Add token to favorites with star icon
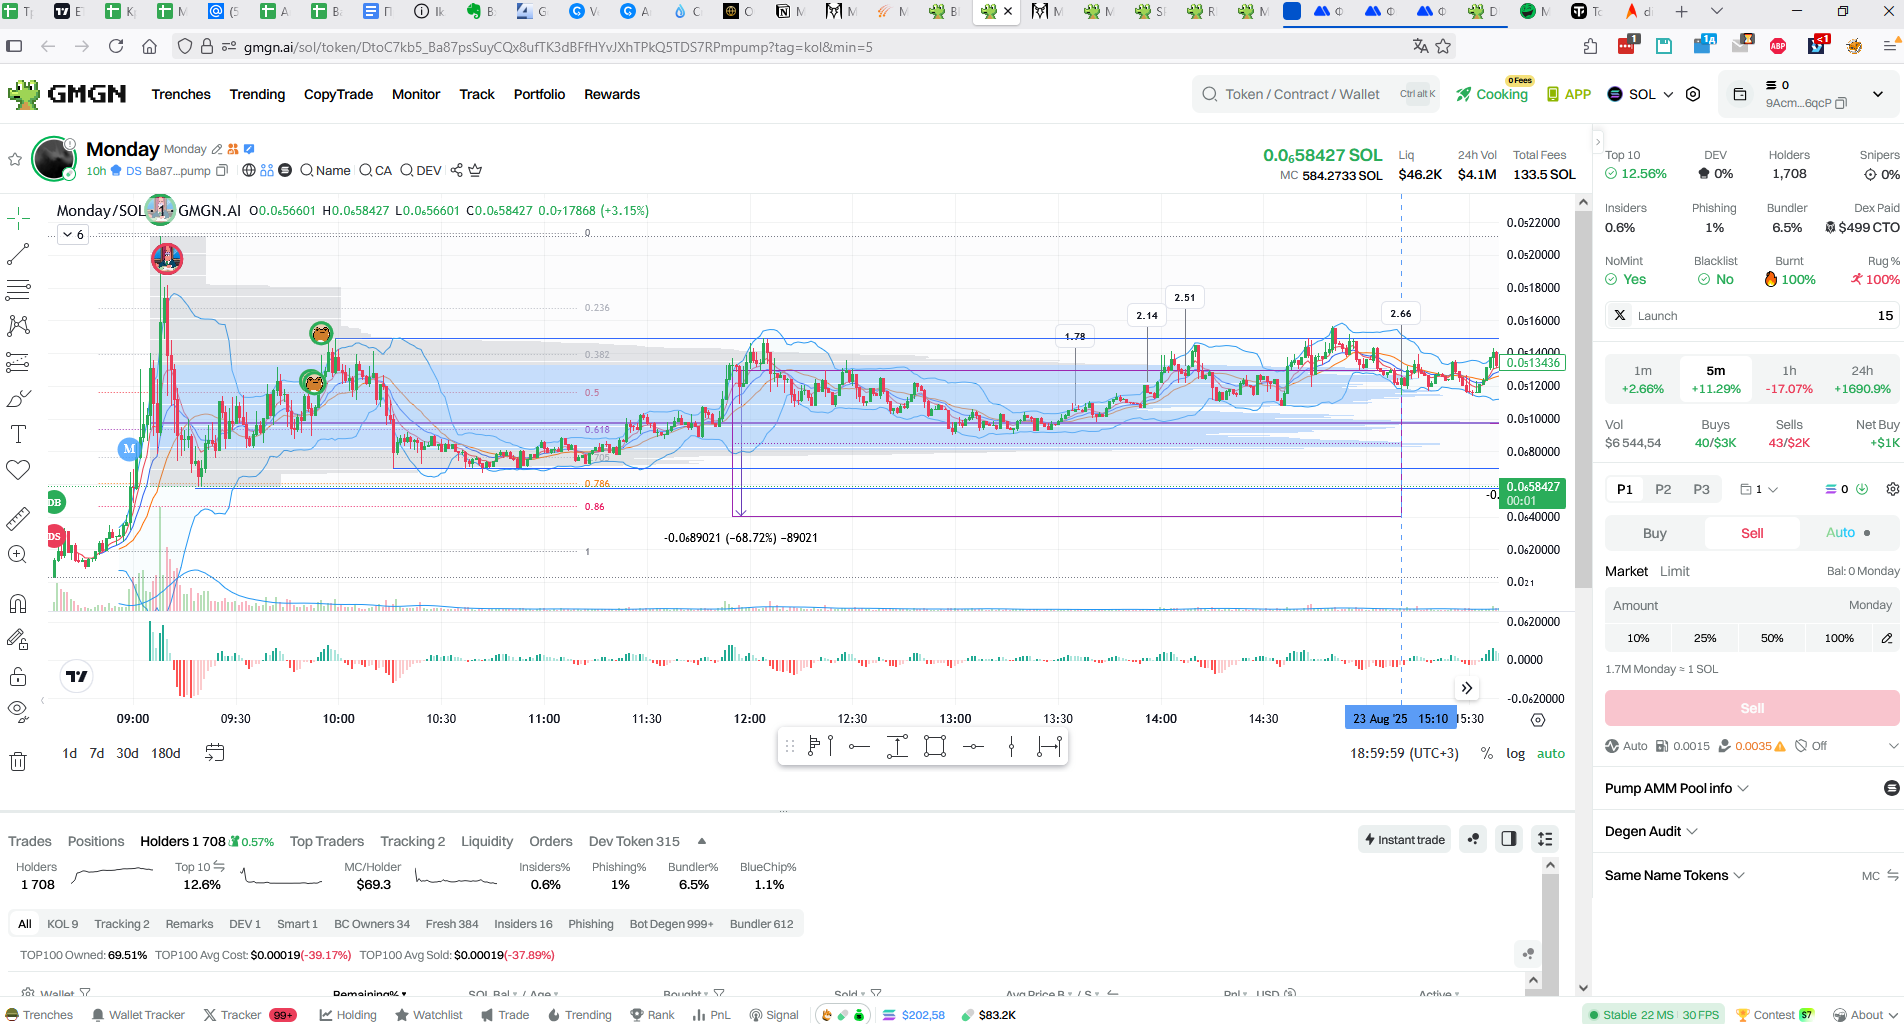 (15, 159)
